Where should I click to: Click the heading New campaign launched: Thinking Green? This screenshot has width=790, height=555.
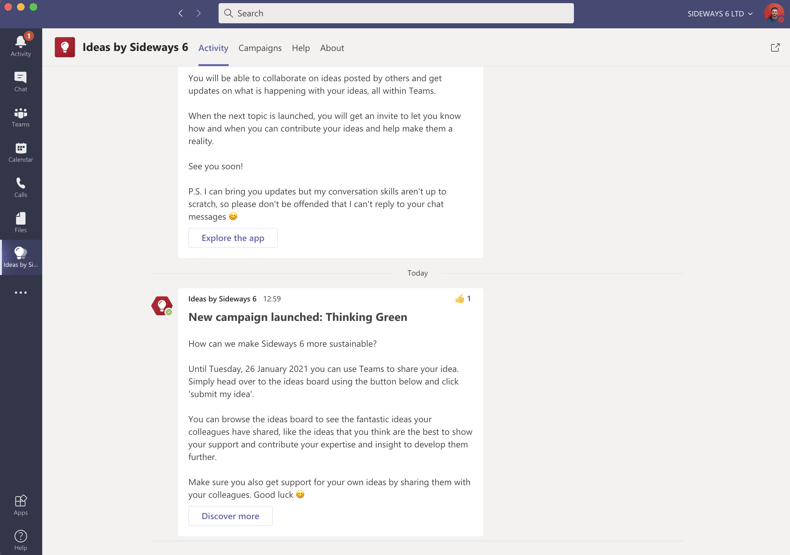(298, 317)
